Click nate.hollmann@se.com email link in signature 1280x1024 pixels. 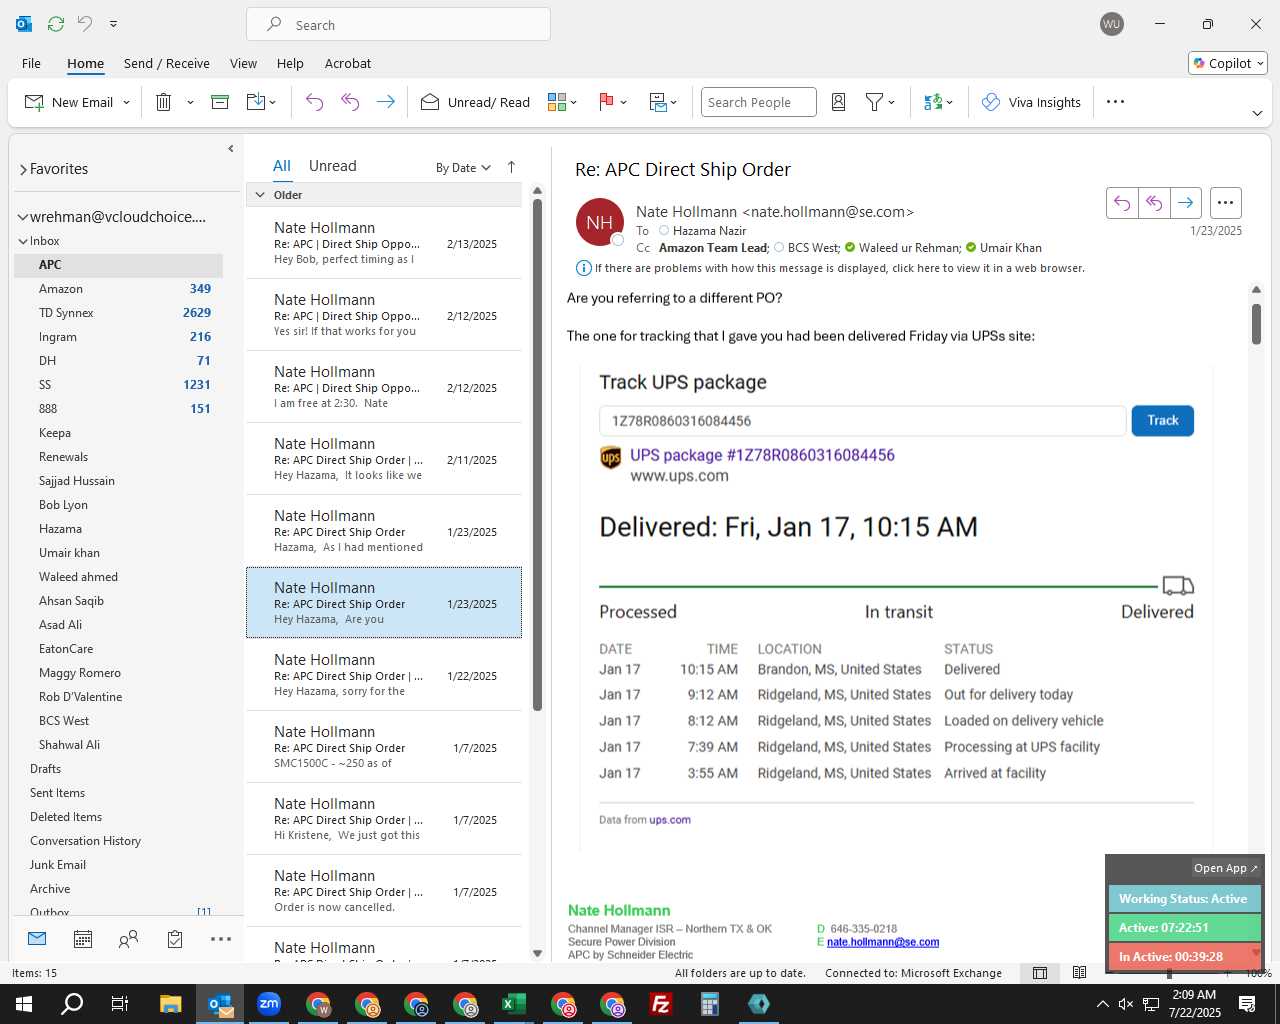[883, 942]
